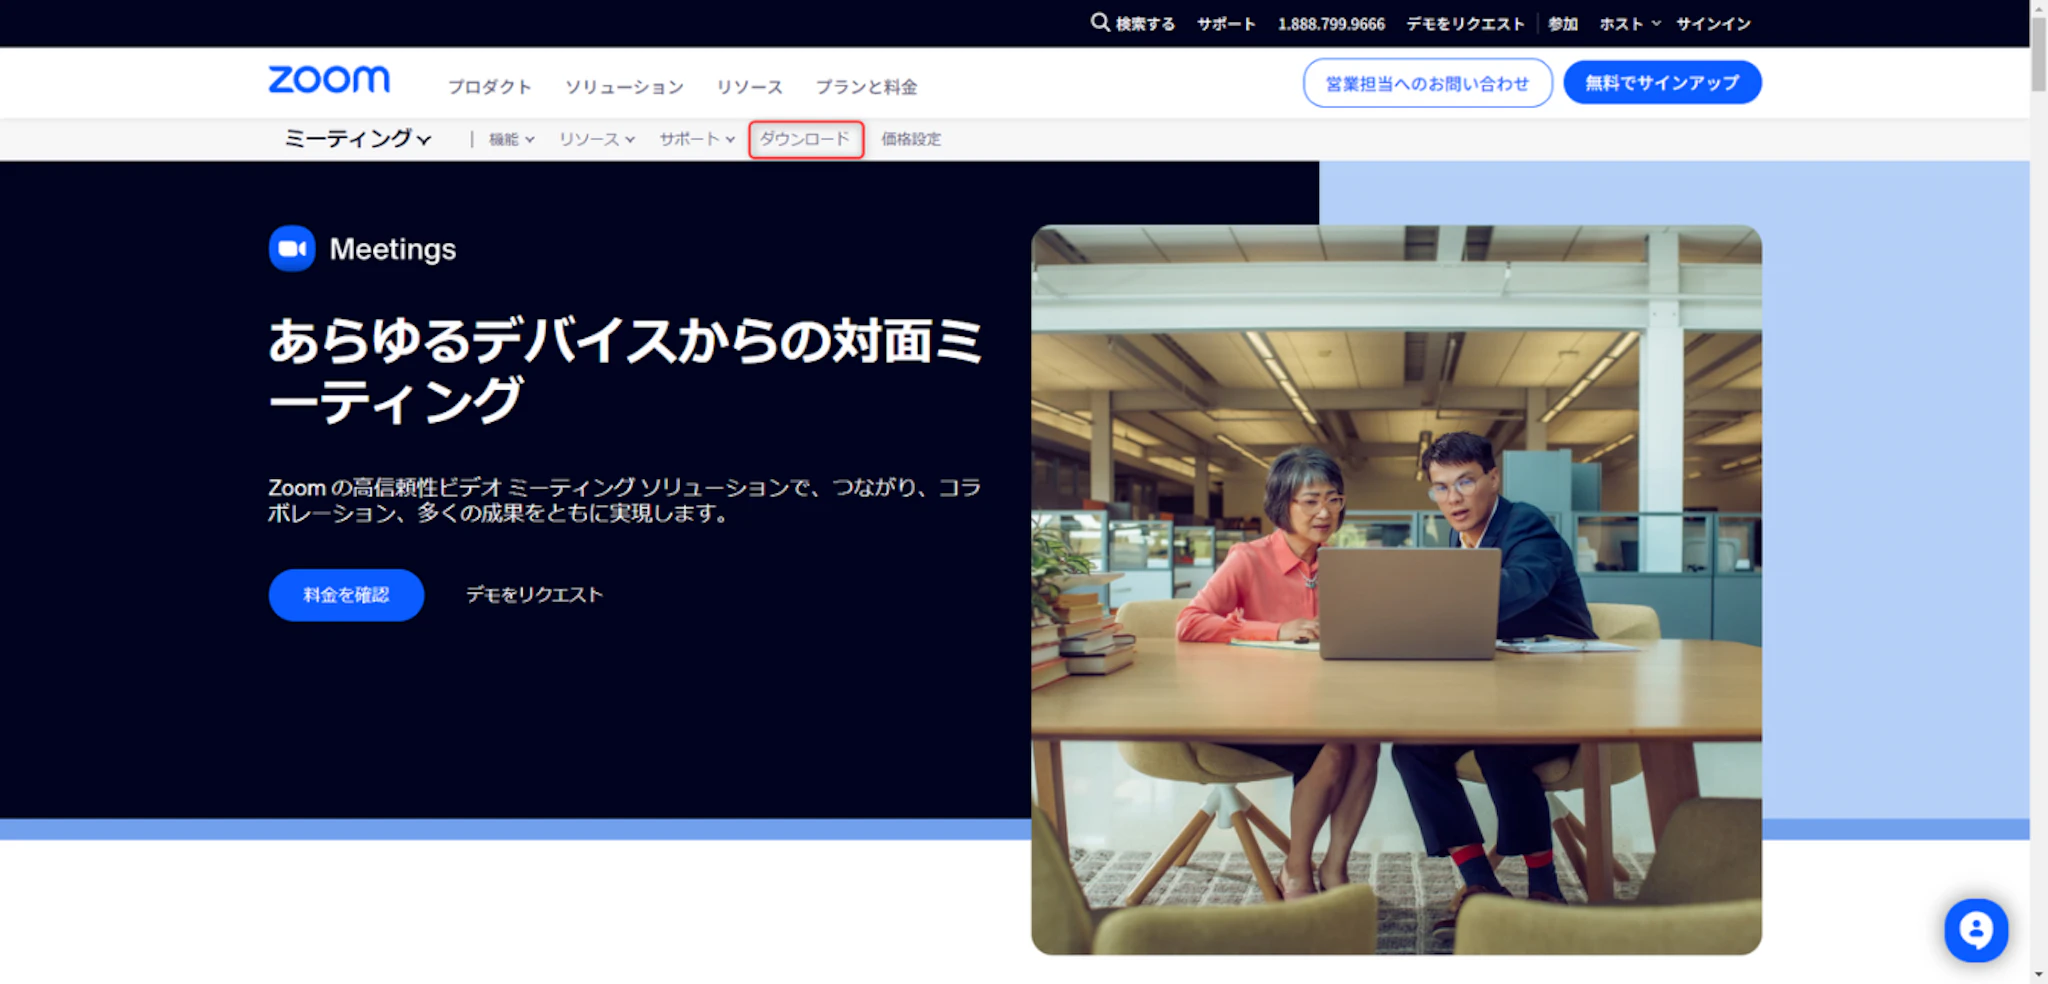Open the 機能 submenu dropdown
Screen dimensions: 2048x984
pyautogui.click(x=511, y=139)
